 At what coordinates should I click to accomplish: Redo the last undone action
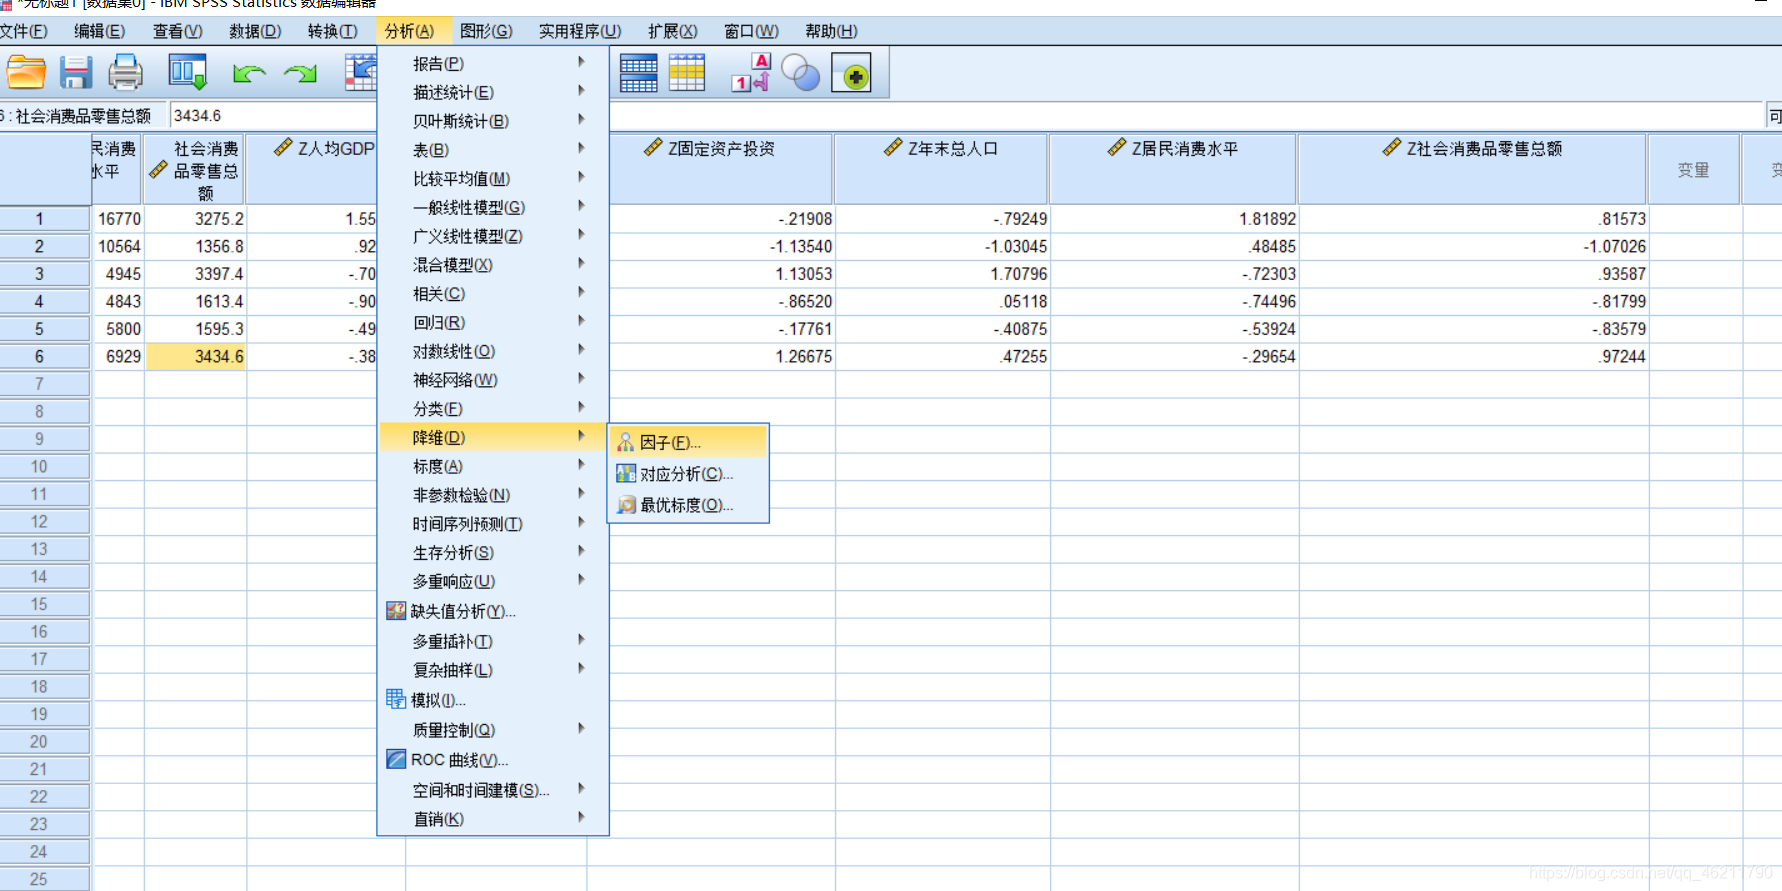pyautogui.click(x=300, y=73)
